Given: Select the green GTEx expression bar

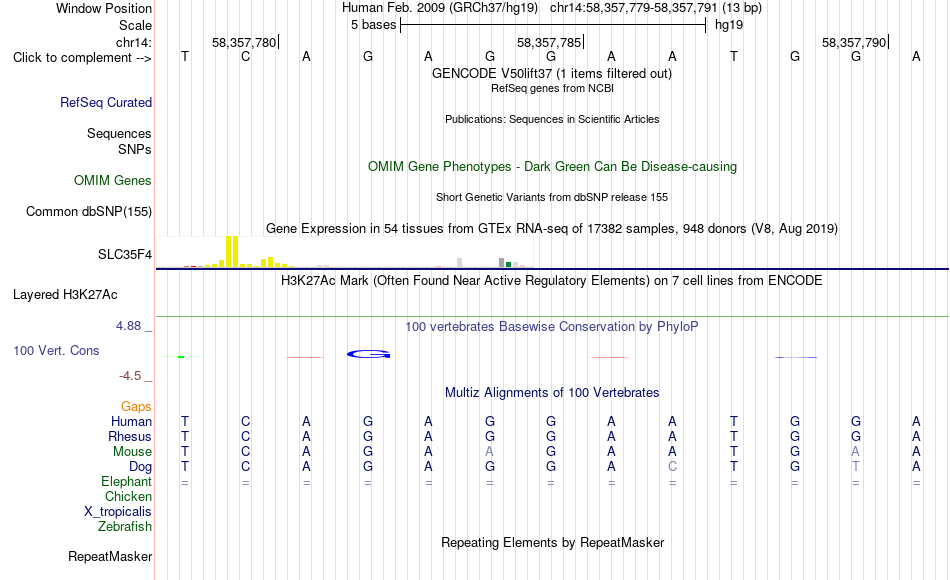Looking at the screenshot, I should coord(508,264).
